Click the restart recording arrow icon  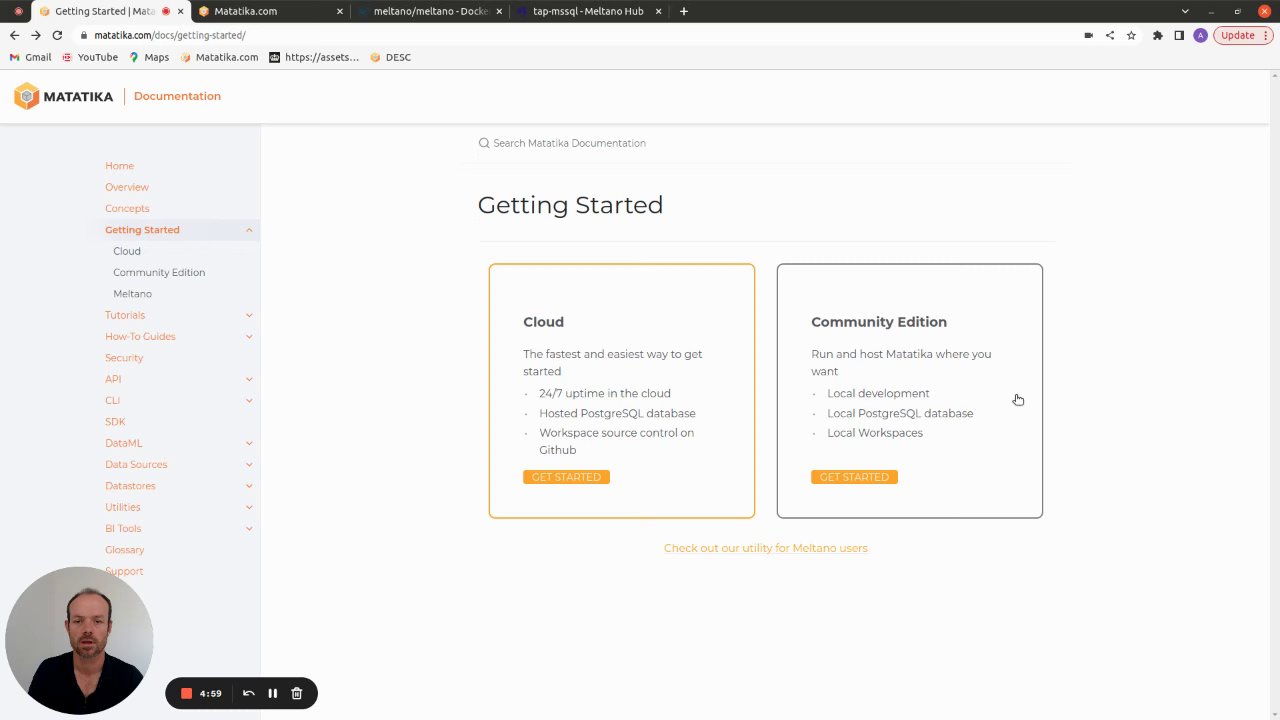pos(249,693)
